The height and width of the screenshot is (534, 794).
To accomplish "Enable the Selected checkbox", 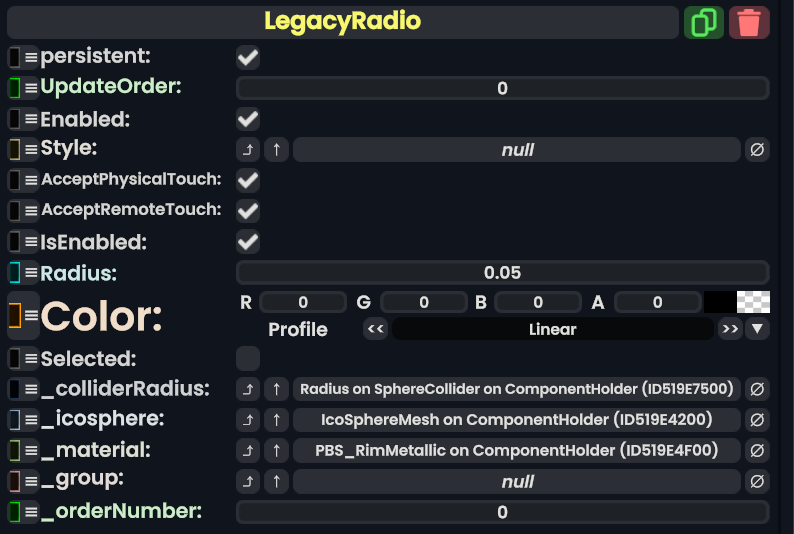I will click(x=248, y=358).
